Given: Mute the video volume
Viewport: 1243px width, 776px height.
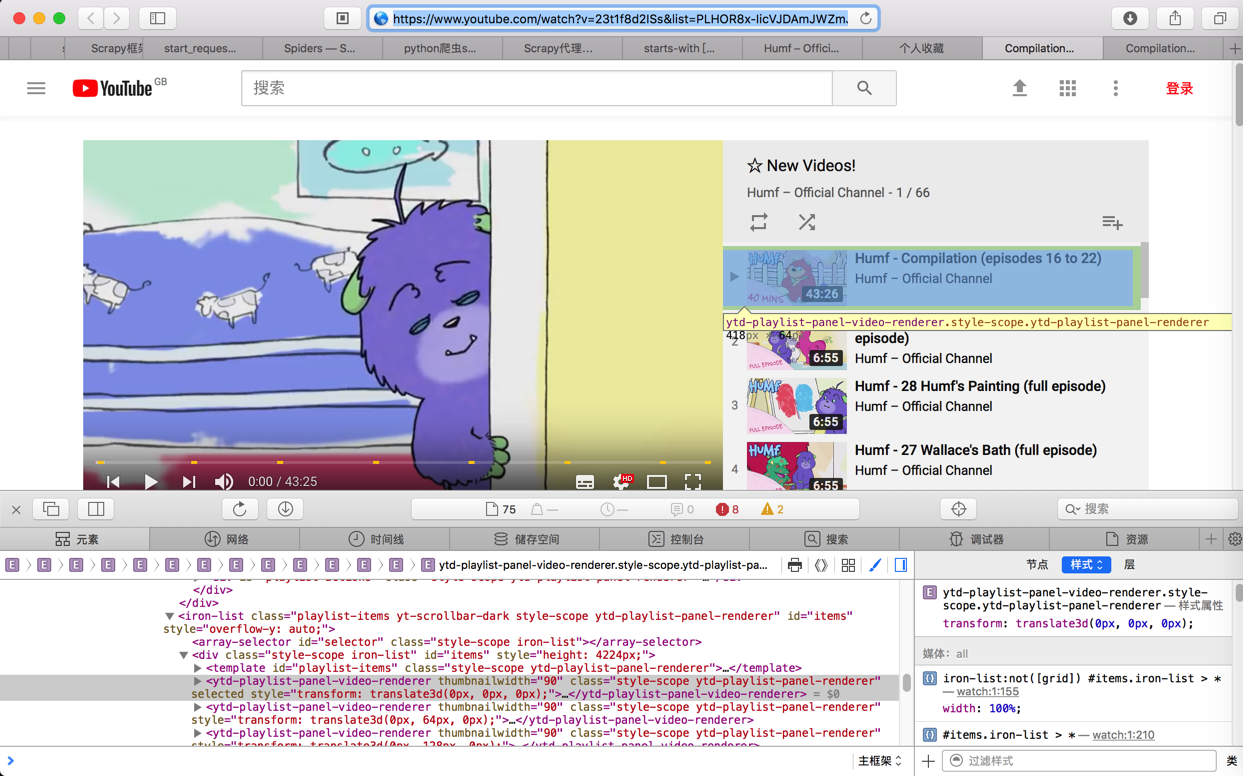Looking at the screenshot, I should [224, 482].
